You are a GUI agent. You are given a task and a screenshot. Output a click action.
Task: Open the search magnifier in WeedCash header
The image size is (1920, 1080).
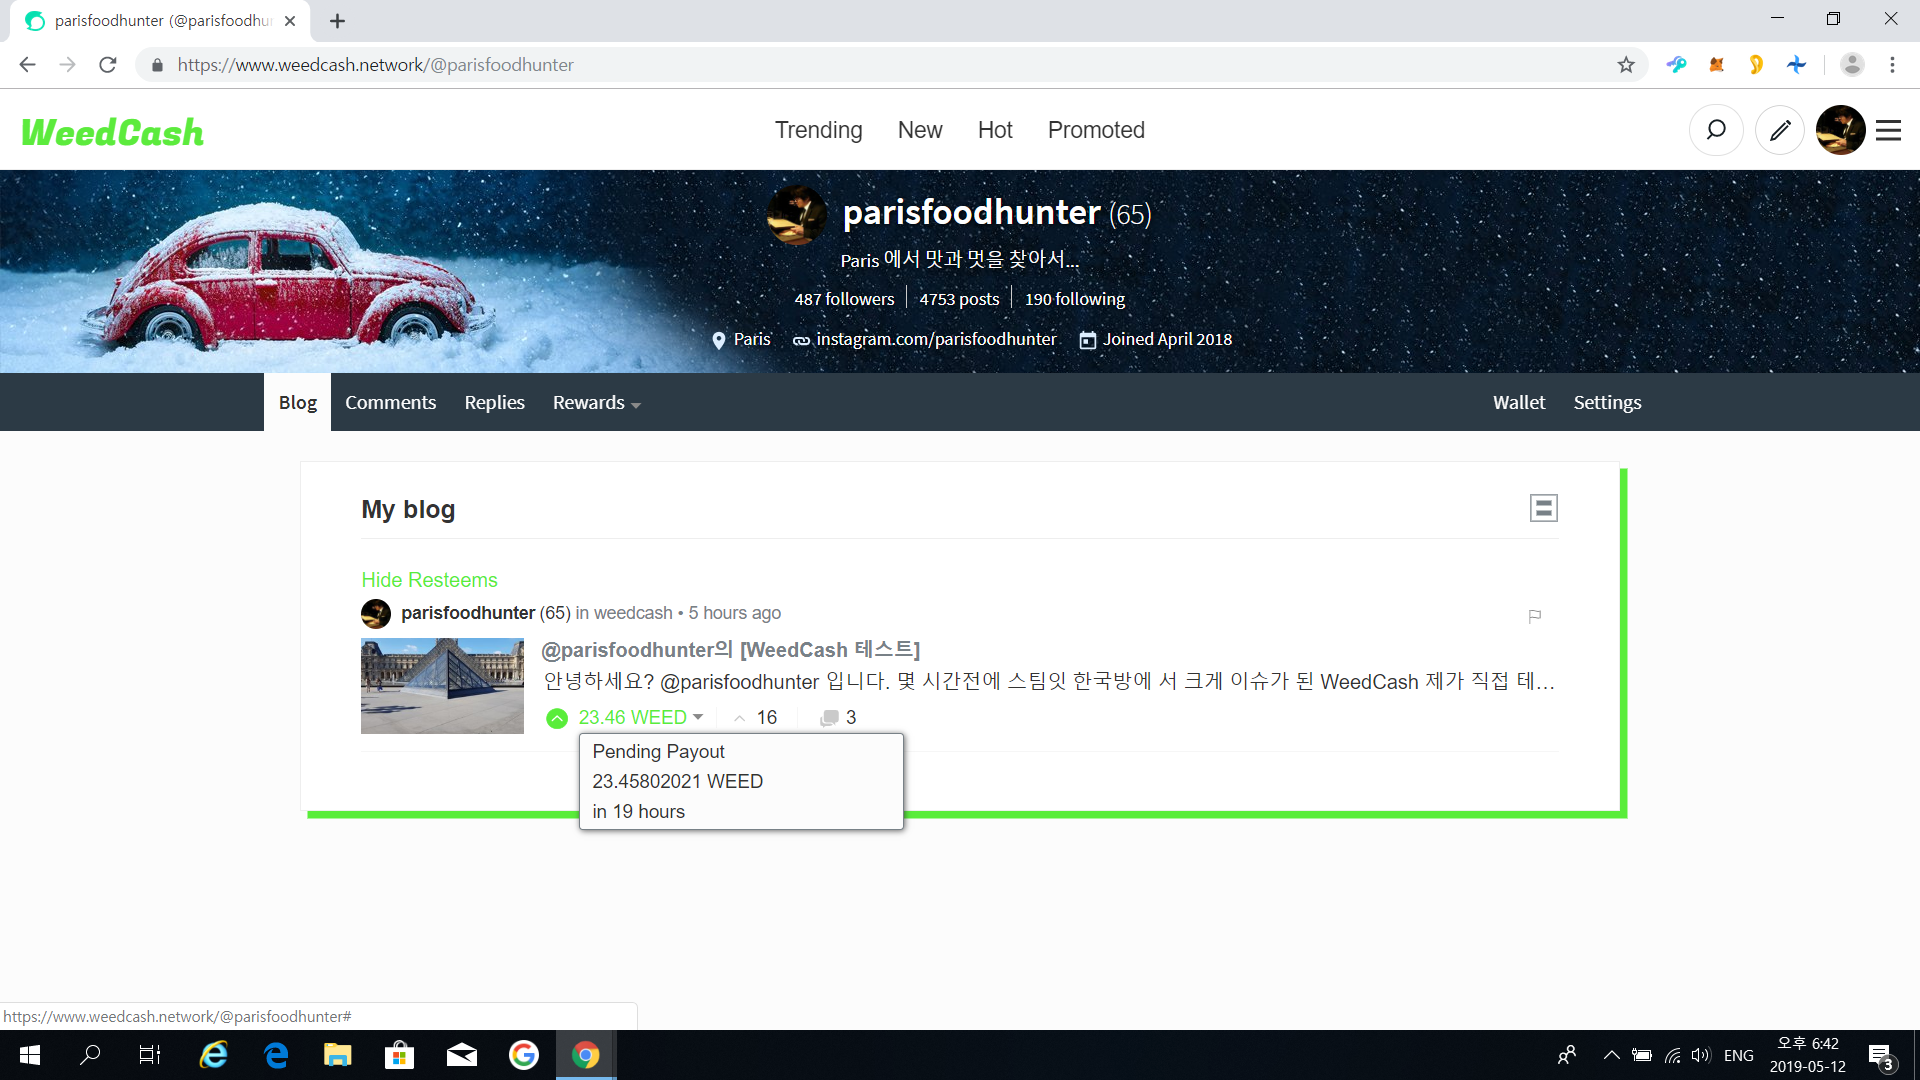pos(1716,130)
